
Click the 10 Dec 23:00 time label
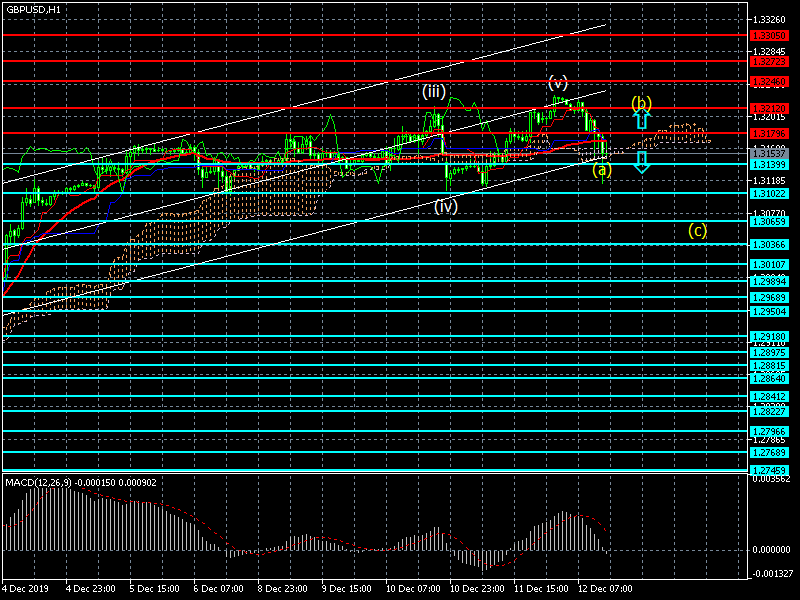(x=478, y=588)
